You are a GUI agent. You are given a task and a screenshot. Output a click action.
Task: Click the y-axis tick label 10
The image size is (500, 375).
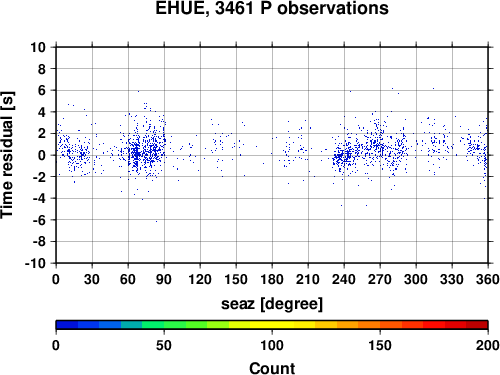click(38, 47)
